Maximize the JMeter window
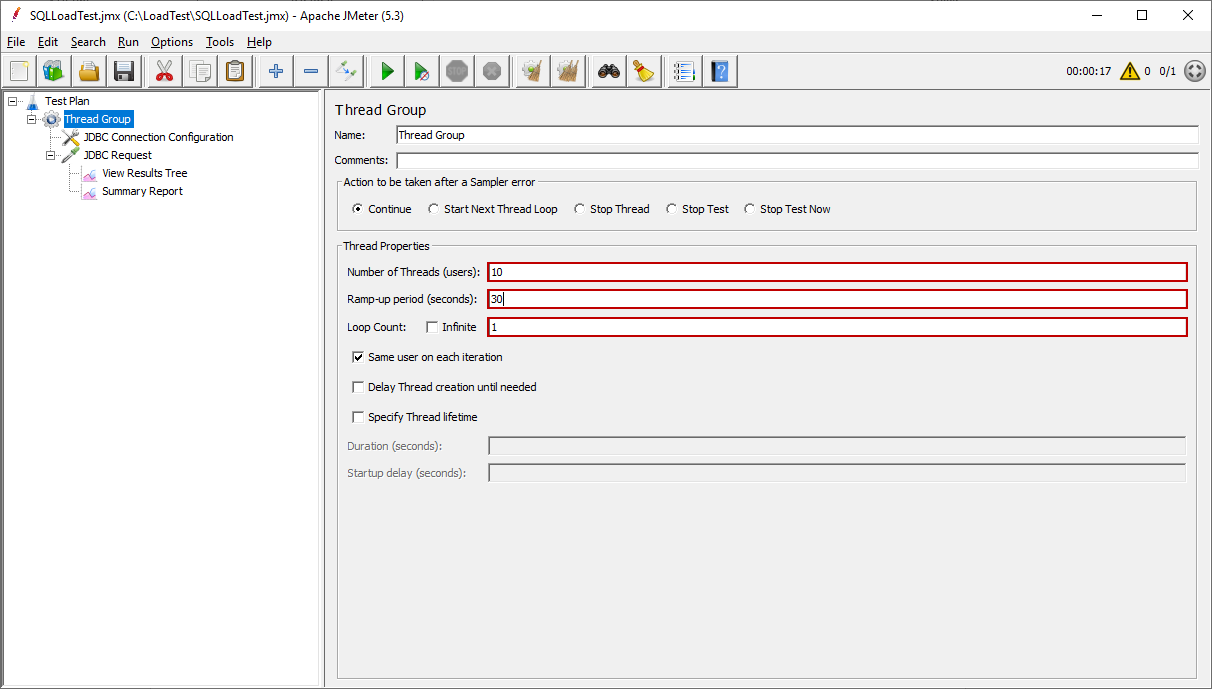Screen dimensions: 1212x689 pyautogui.click(x=1142, y=15)
